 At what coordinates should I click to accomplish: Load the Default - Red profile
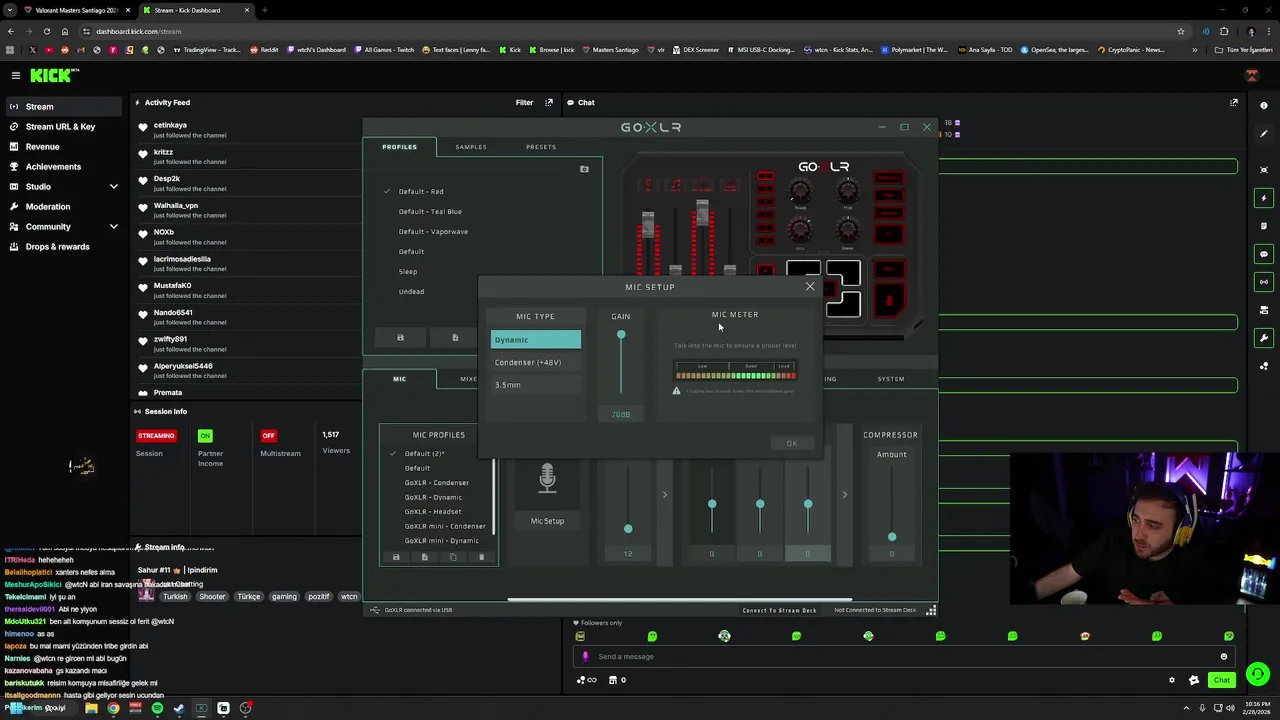tap(421, 191)
